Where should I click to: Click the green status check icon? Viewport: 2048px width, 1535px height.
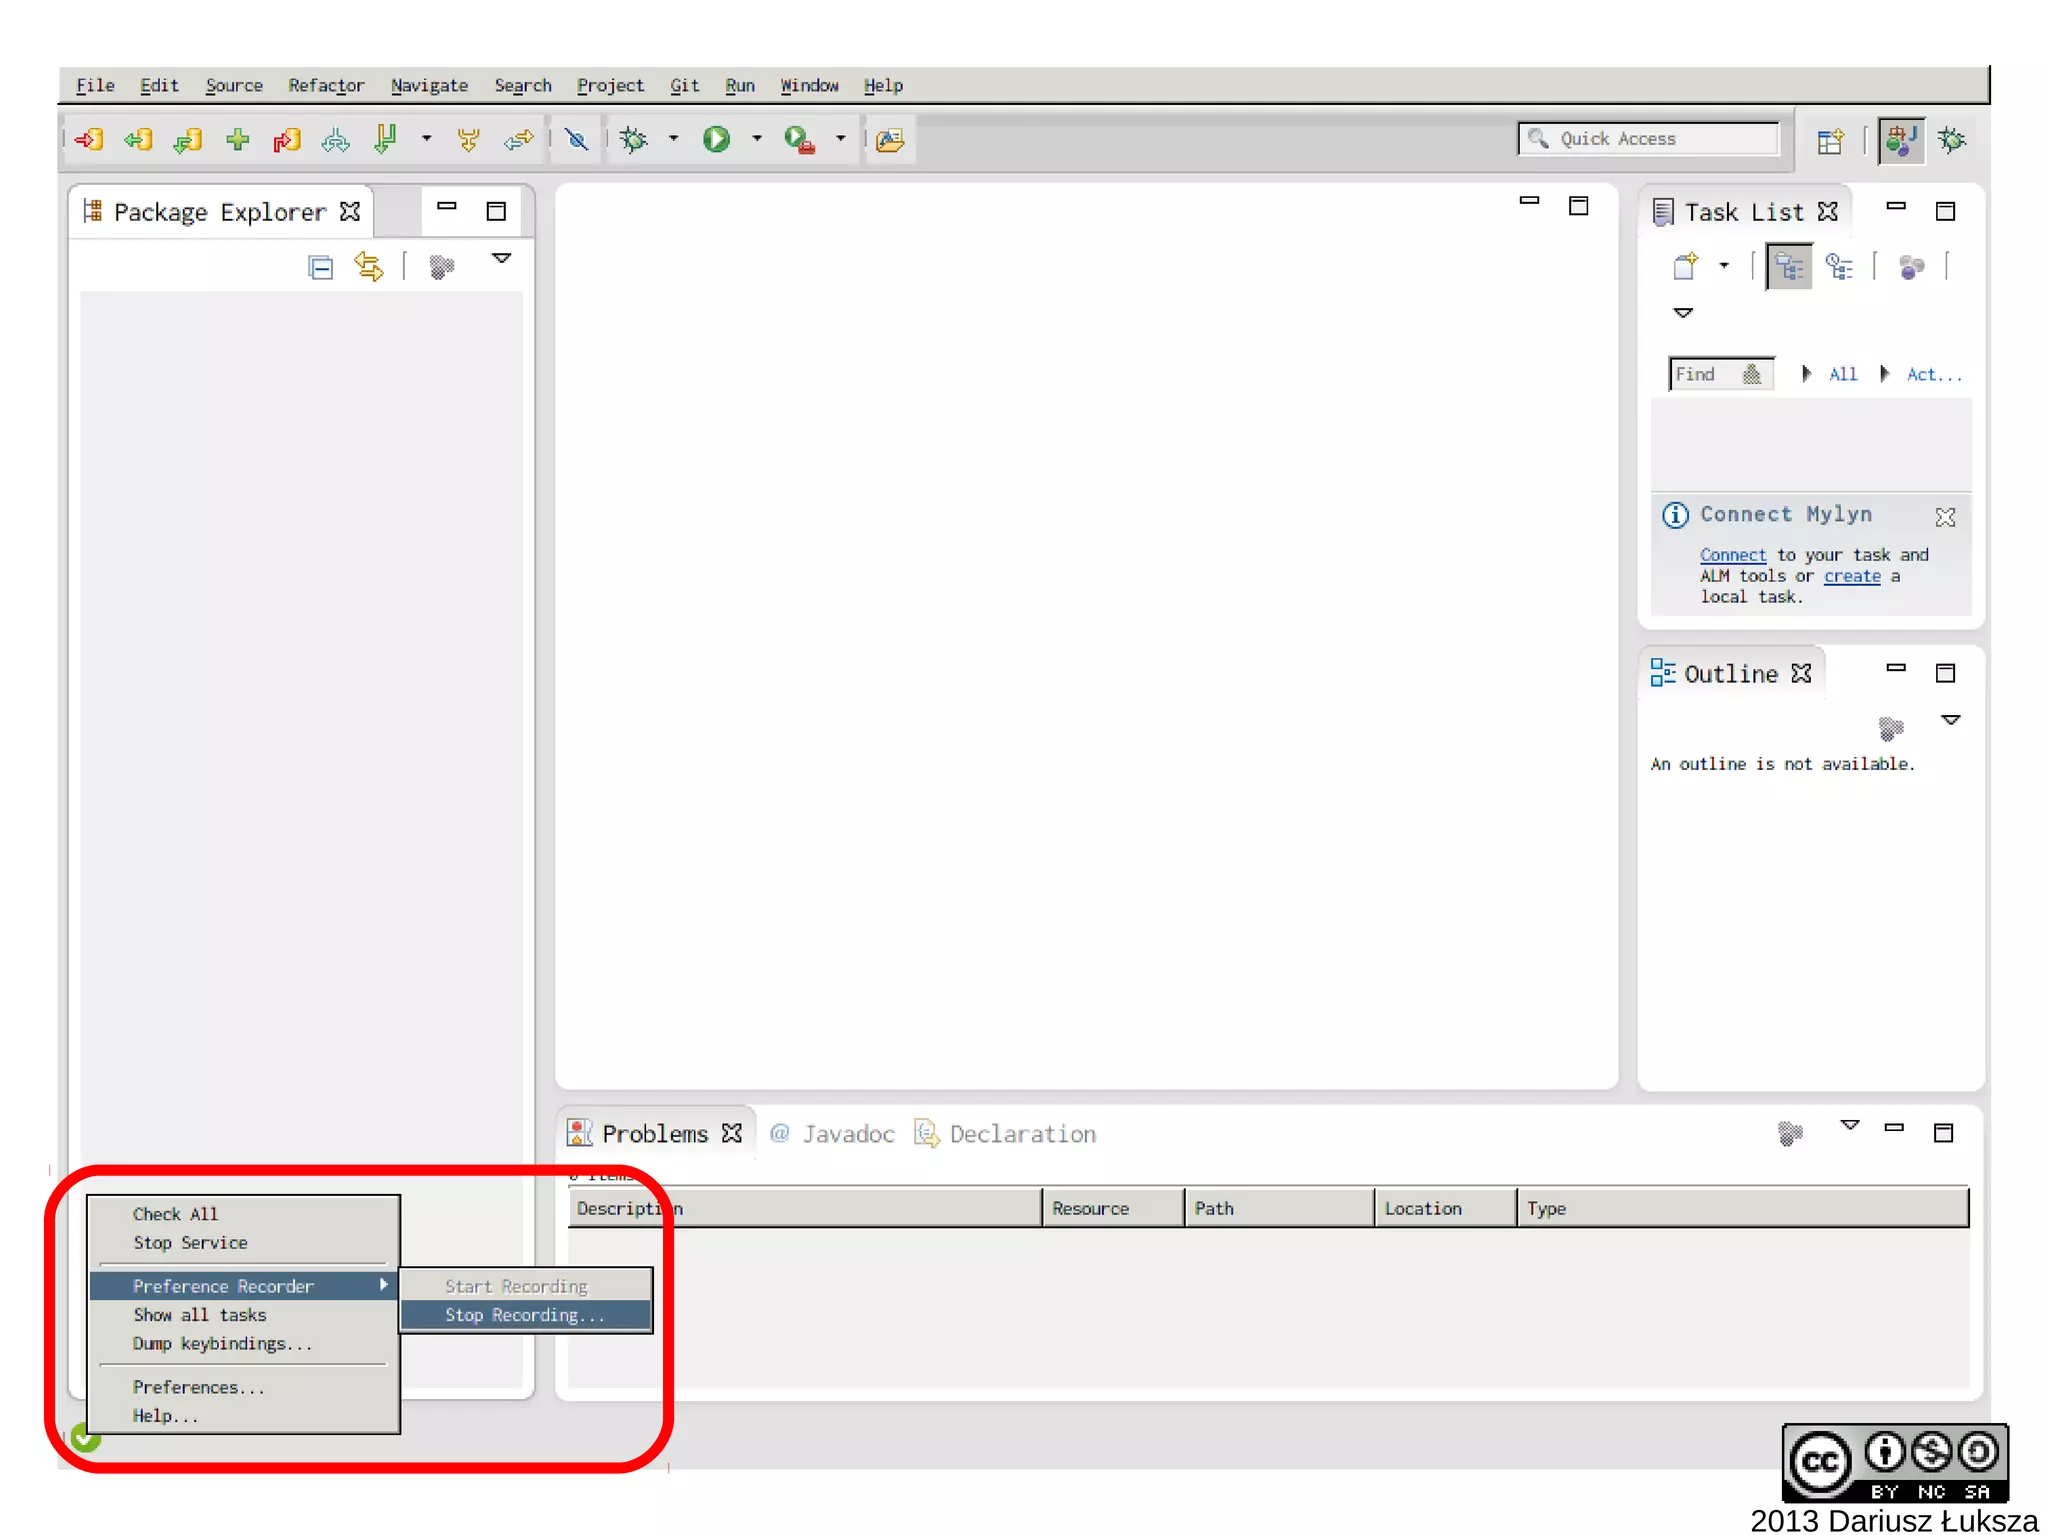click(x=85, y=1441)
